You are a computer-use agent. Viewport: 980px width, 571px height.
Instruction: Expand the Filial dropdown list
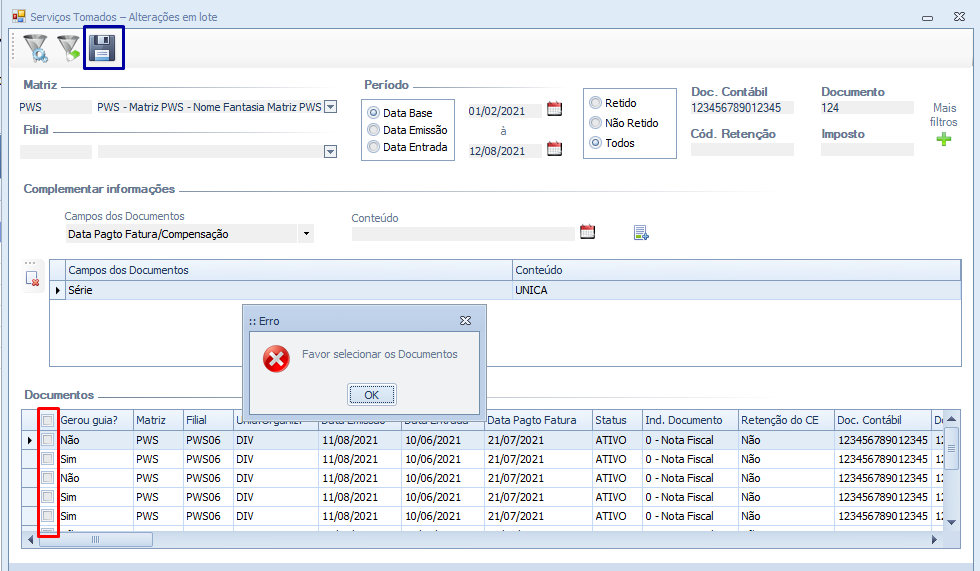(x=330, y=152)
